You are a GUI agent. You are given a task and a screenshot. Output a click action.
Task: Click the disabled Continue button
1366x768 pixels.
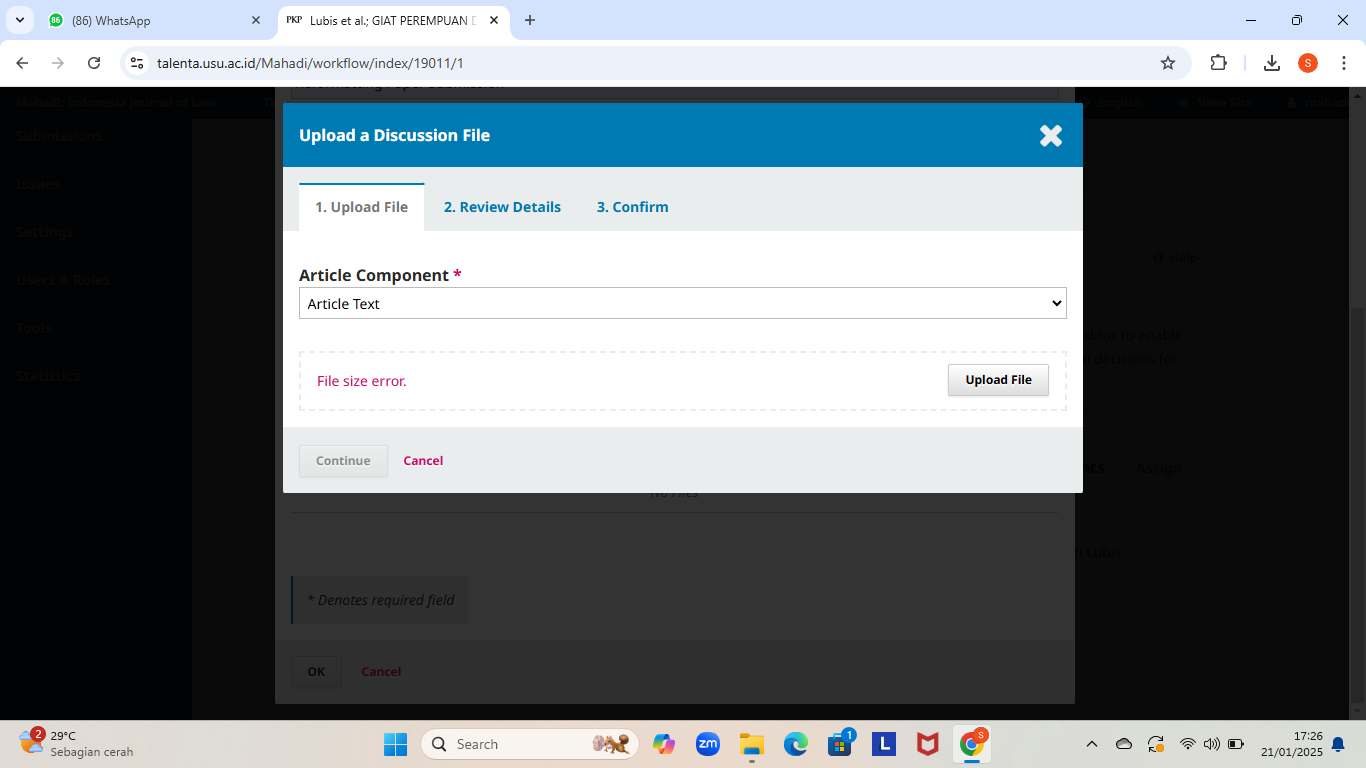point(343,461)
